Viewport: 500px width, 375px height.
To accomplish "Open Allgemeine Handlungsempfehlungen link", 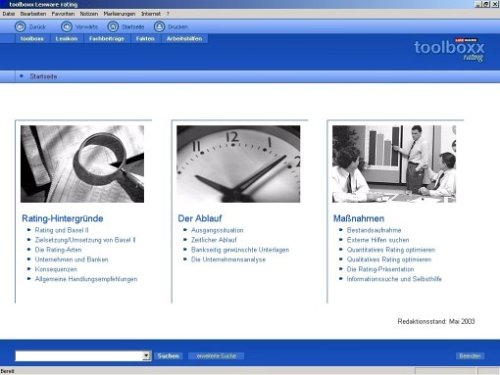I will tap(86, 279).
